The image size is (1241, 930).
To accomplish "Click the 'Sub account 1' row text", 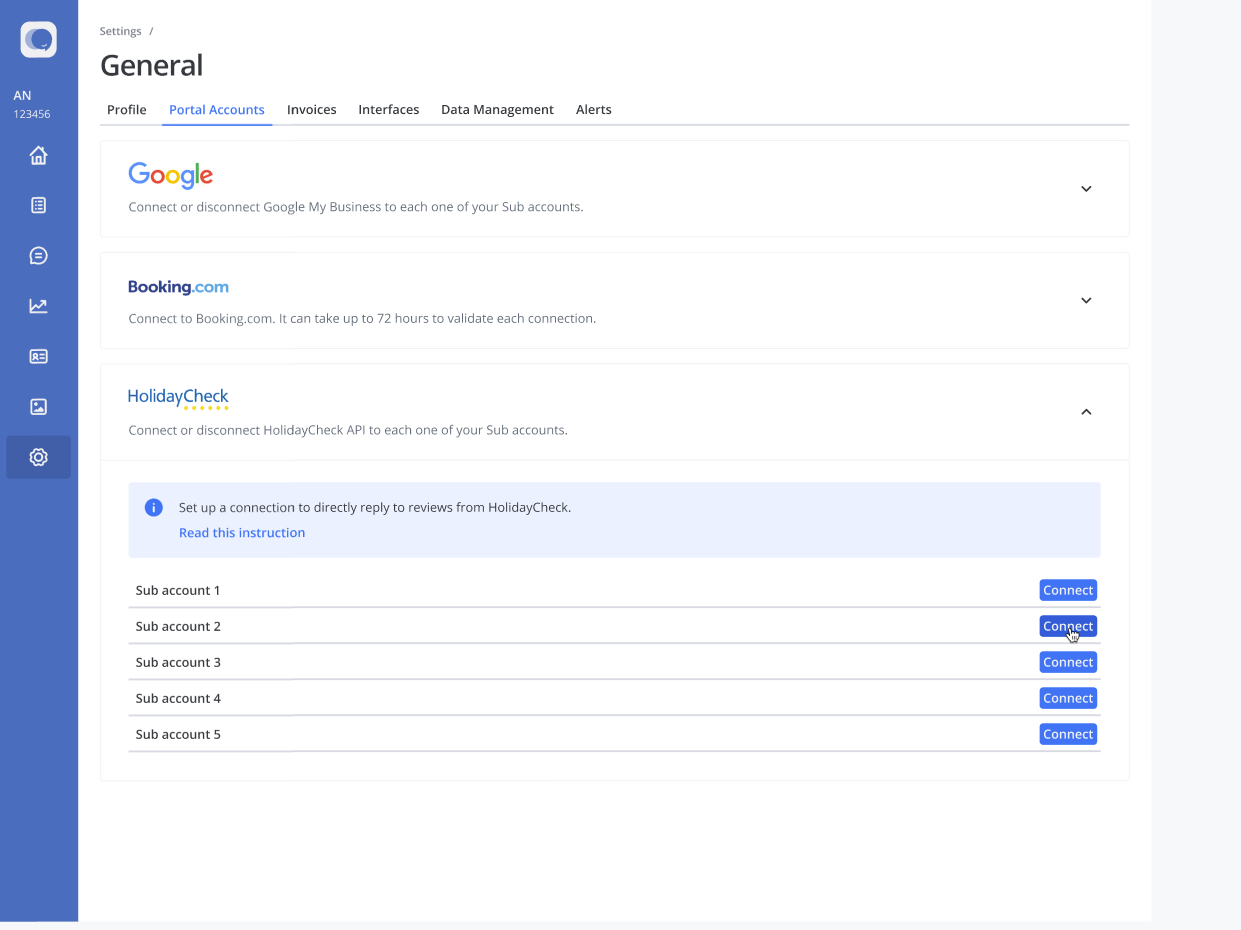I will point(178,590).
